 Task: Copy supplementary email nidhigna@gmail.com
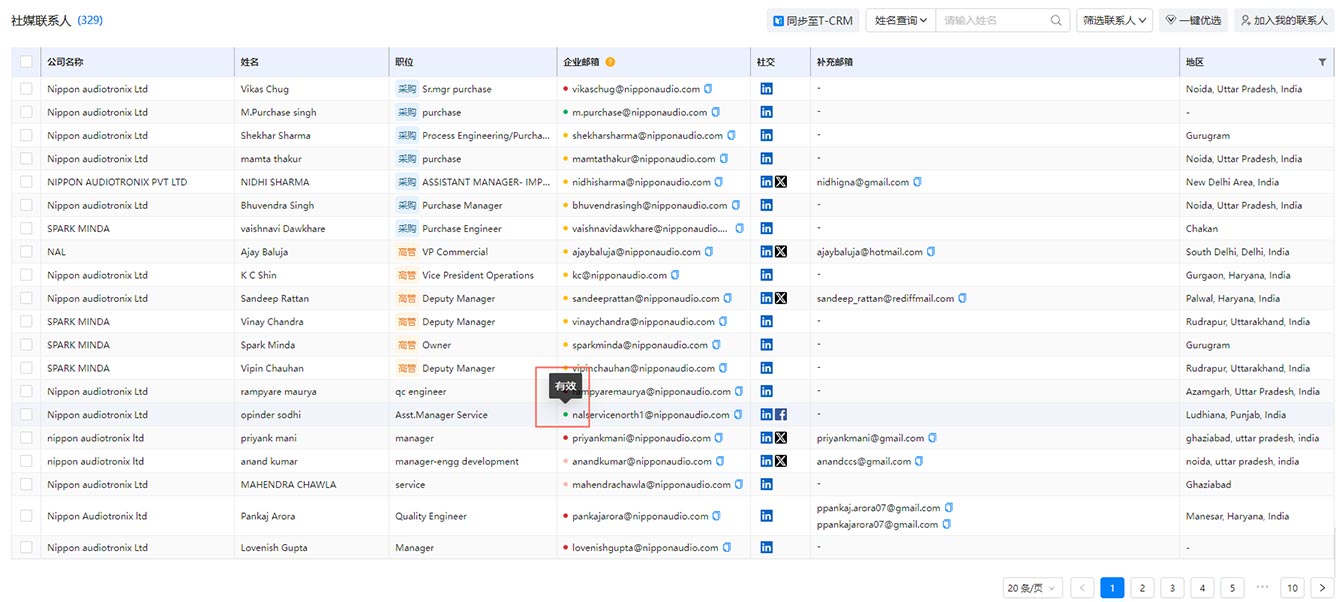pos(917,182)
